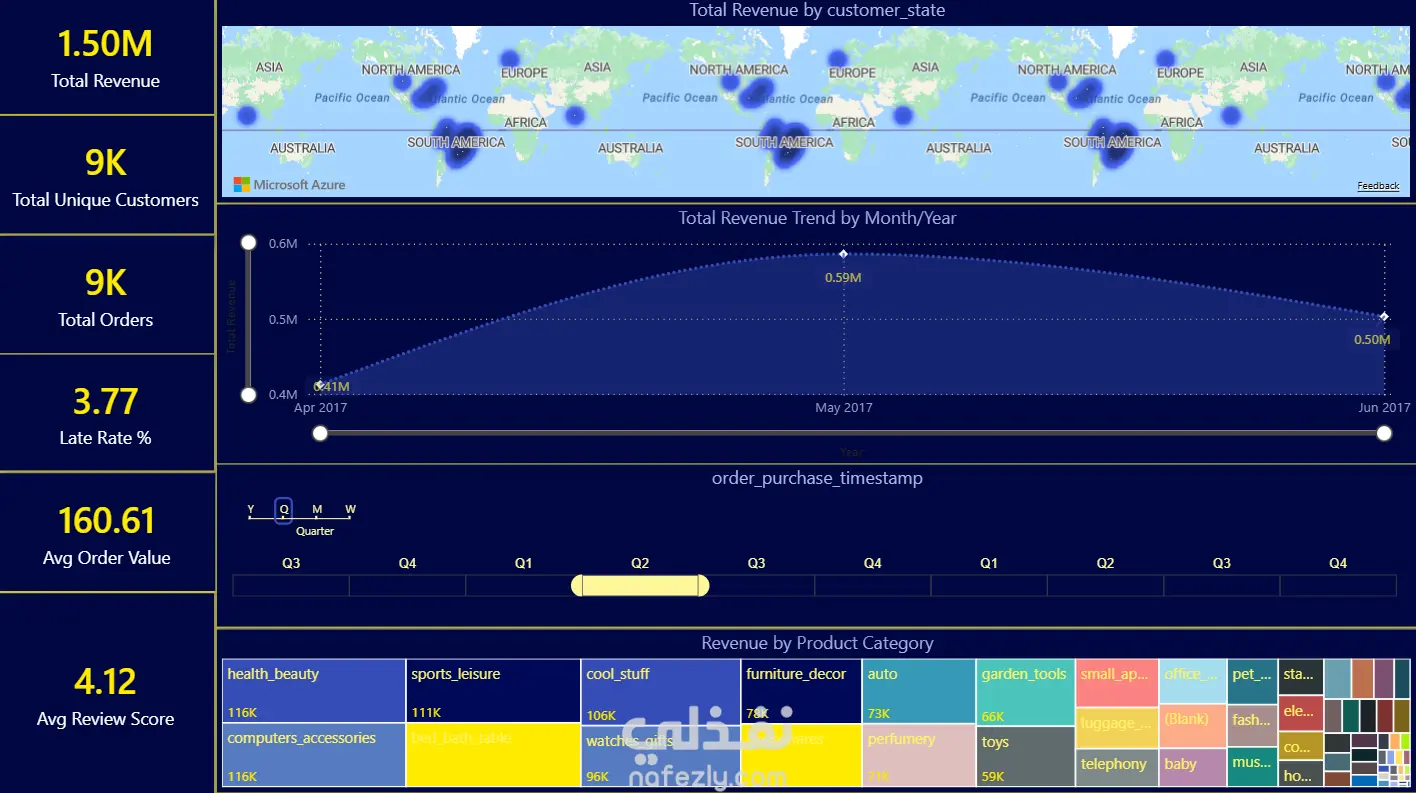
Task: Select the luggage_ treemap tile
Action: point(1117,727)
